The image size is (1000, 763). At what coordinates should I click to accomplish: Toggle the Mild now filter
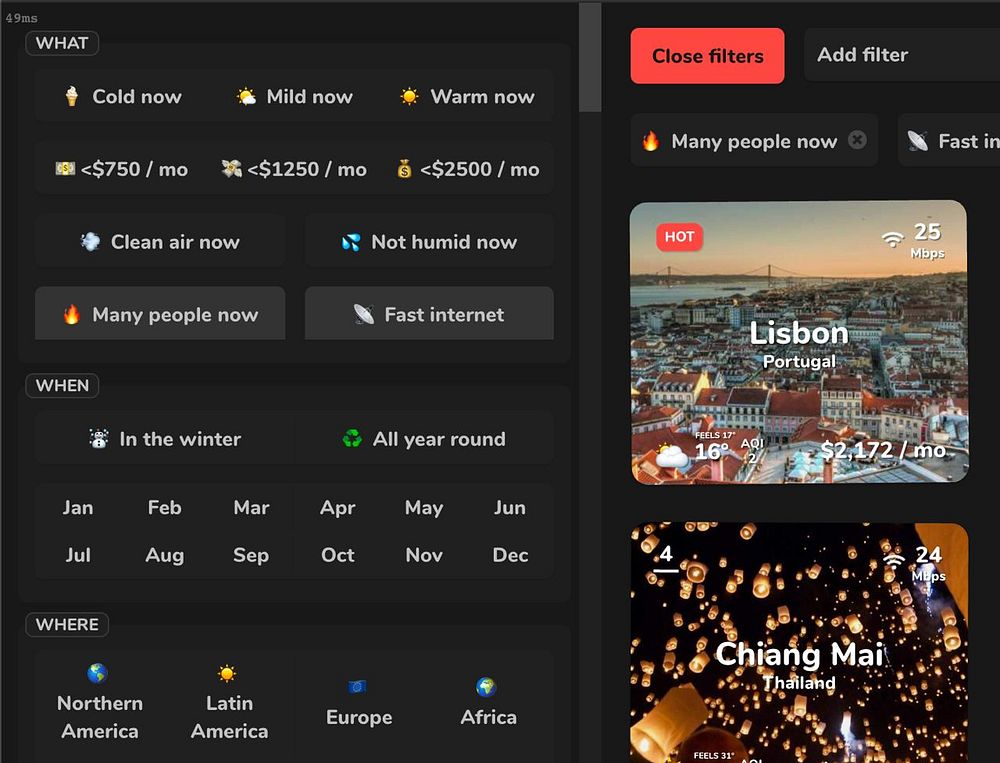click(x=294, y=96)
